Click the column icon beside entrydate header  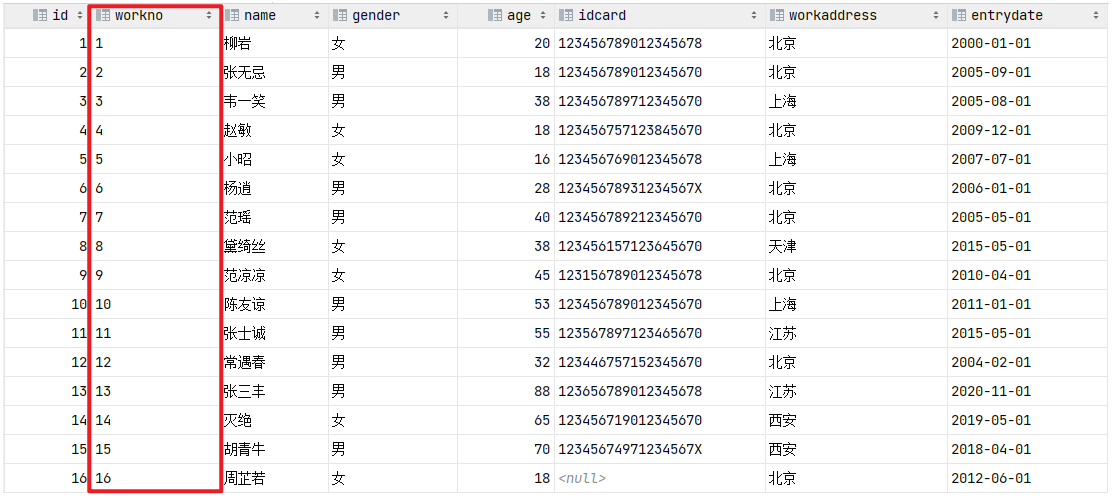[959, 15]
